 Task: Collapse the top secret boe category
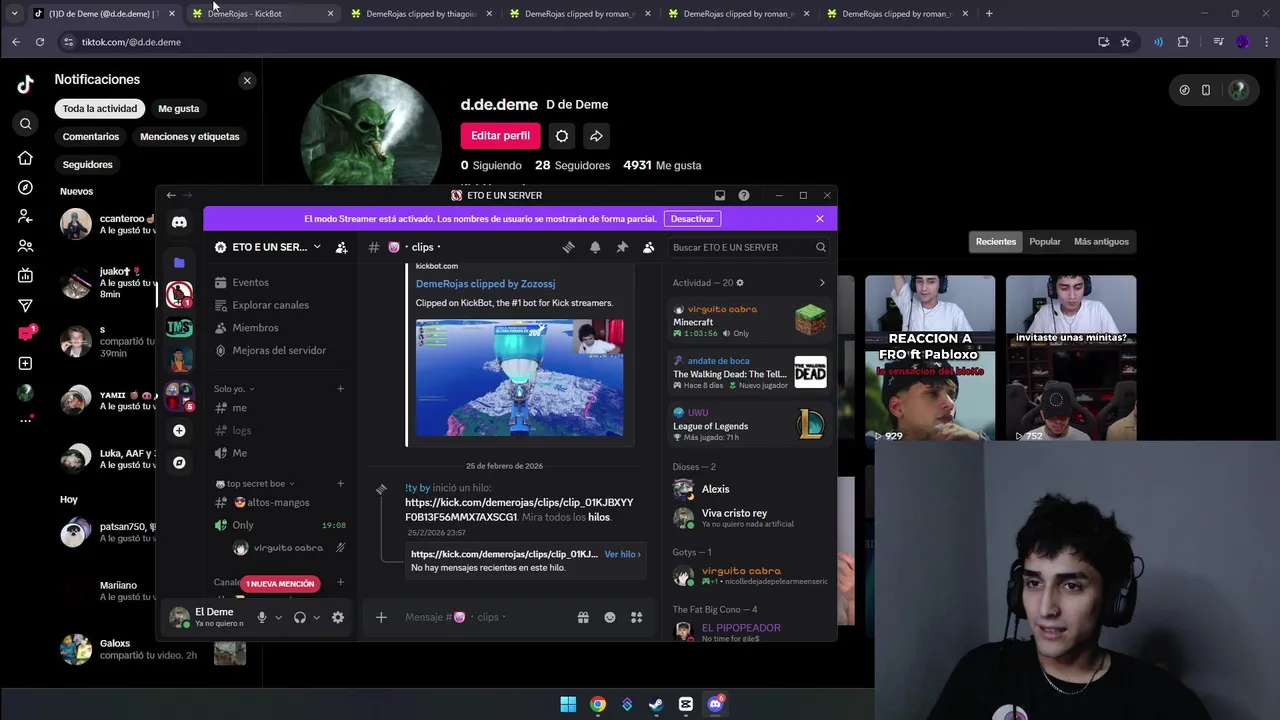coord(255,484)
